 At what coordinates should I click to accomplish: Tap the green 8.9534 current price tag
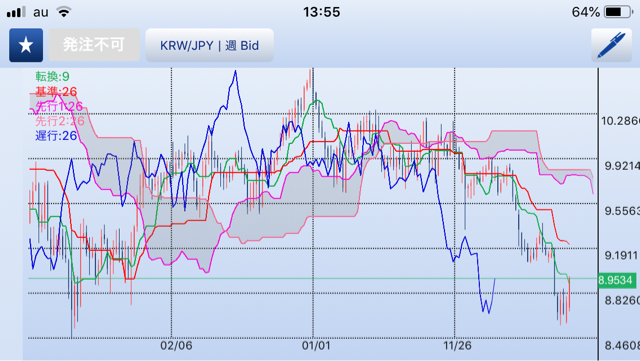617,281
